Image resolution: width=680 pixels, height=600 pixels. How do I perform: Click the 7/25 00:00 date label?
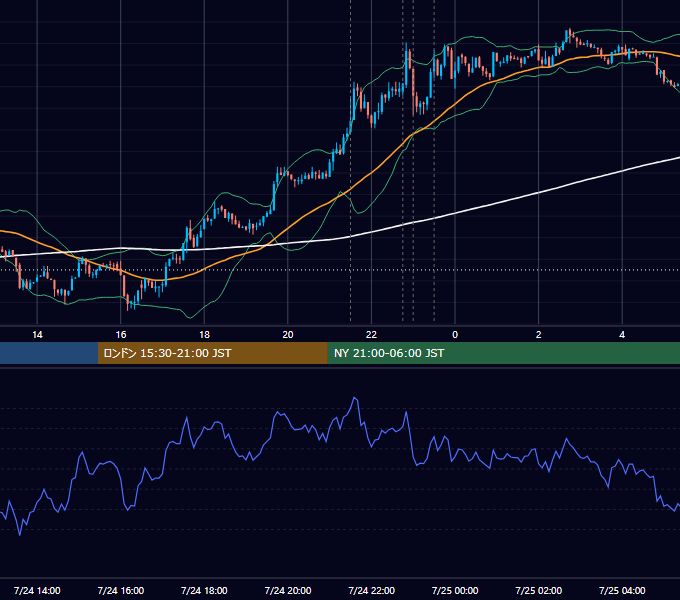coord(455,590)
